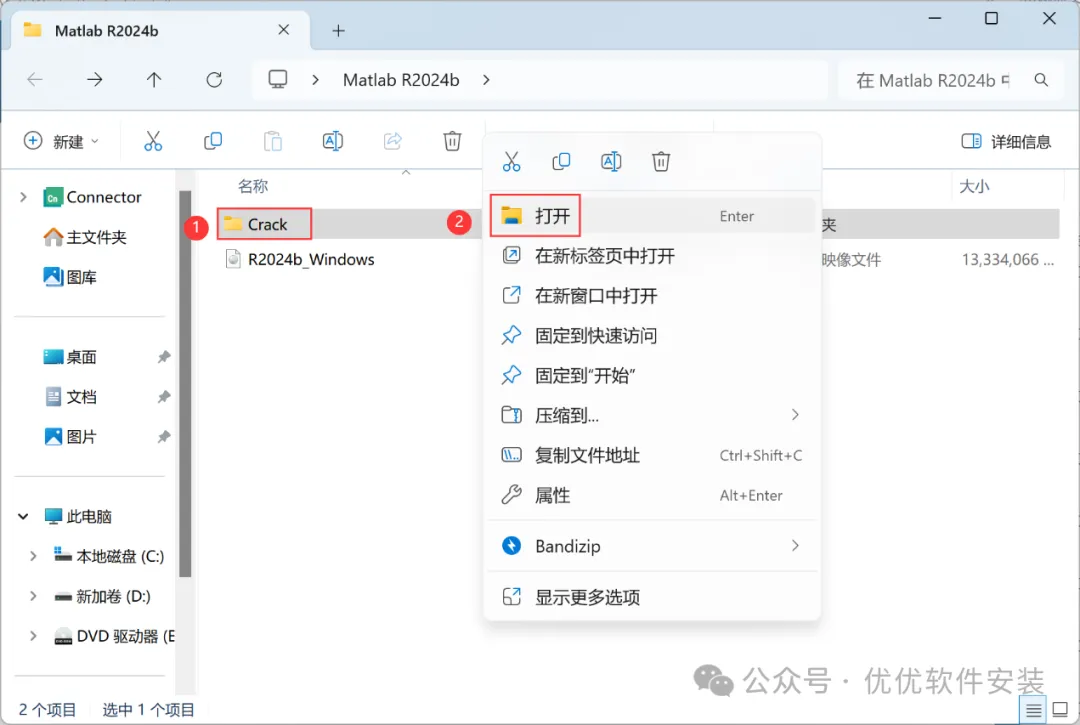1080x725 pixels.
Task: Open a new tab with the plus button
Action: pos(338,30)
